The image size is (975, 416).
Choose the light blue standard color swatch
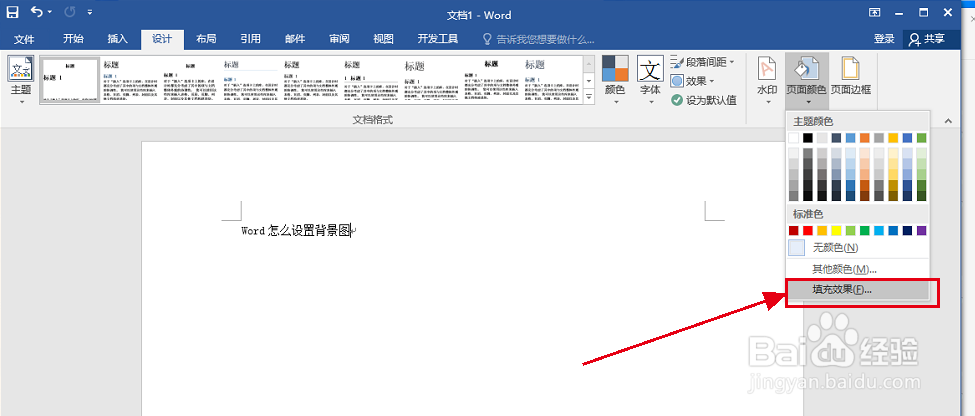[879, 231]
